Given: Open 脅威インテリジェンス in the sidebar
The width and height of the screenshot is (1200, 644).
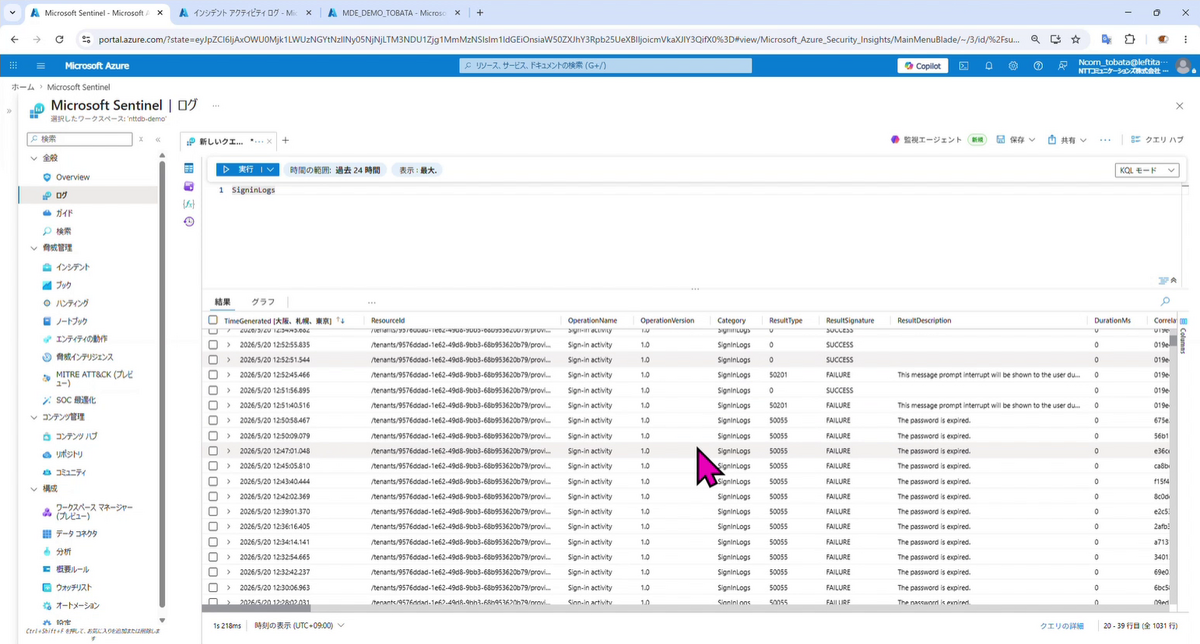Looking at the screenshot, I should [x=84, y=357].
